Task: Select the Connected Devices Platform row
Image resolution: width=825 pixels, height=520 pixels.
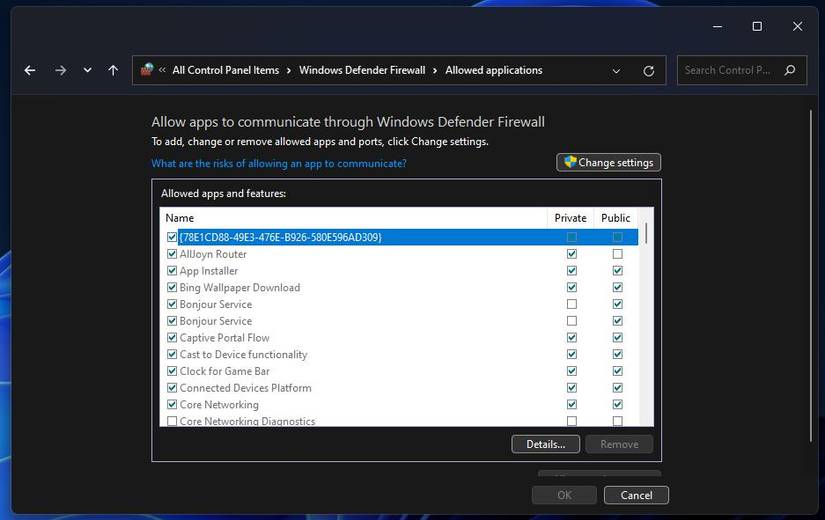Action: pyautogui.click(x=399, y=388)
